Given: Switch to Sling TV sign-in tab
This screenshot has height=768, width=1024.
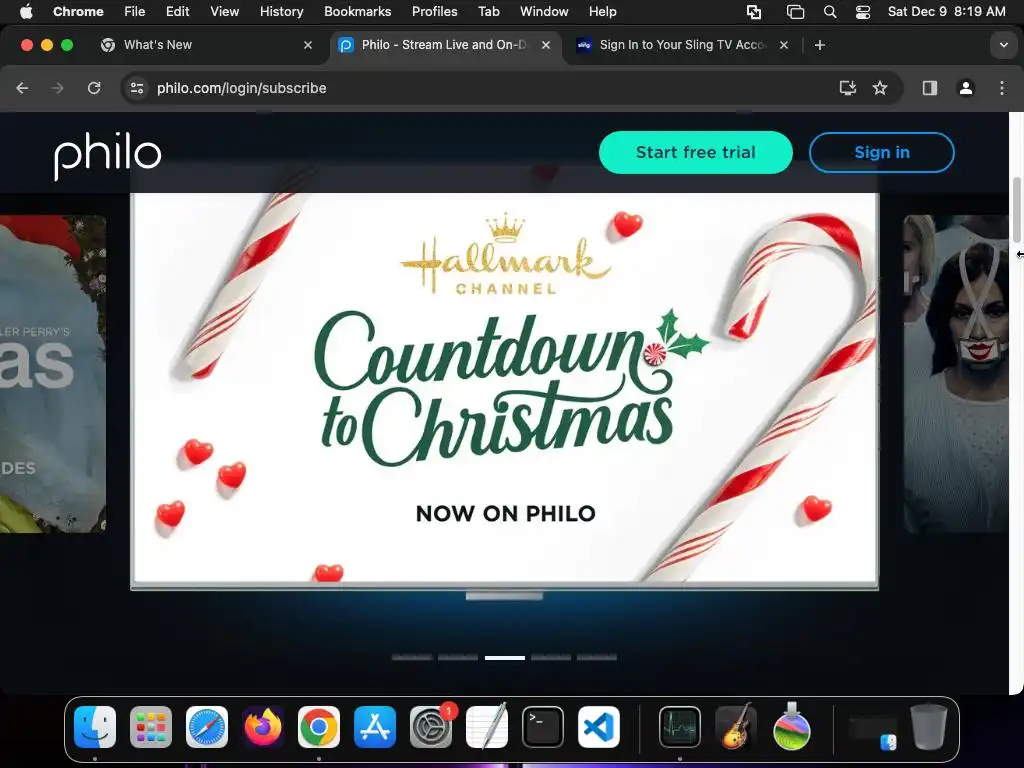Looking at the screenshot, I should [682, 45].
